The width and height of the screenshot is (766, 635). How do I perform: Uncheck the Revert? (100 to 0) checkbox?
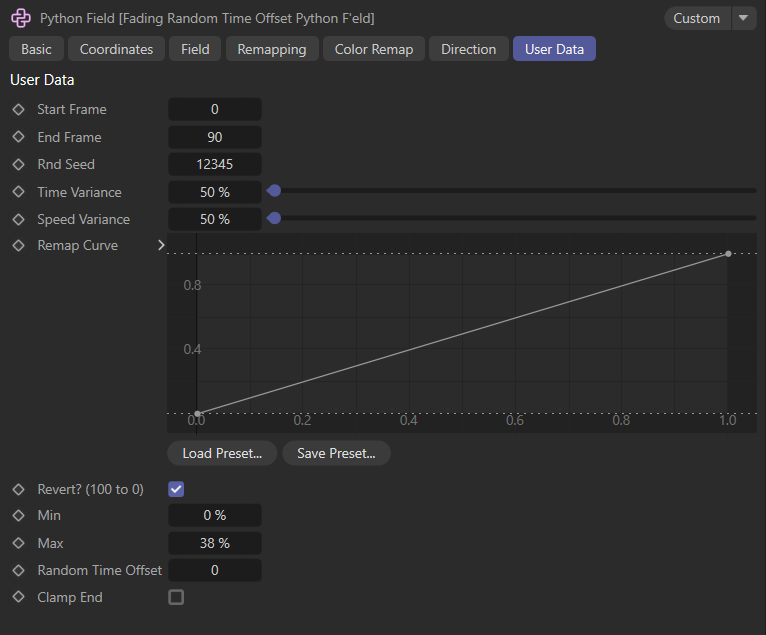pyautogui.click(x=176, y=489)
